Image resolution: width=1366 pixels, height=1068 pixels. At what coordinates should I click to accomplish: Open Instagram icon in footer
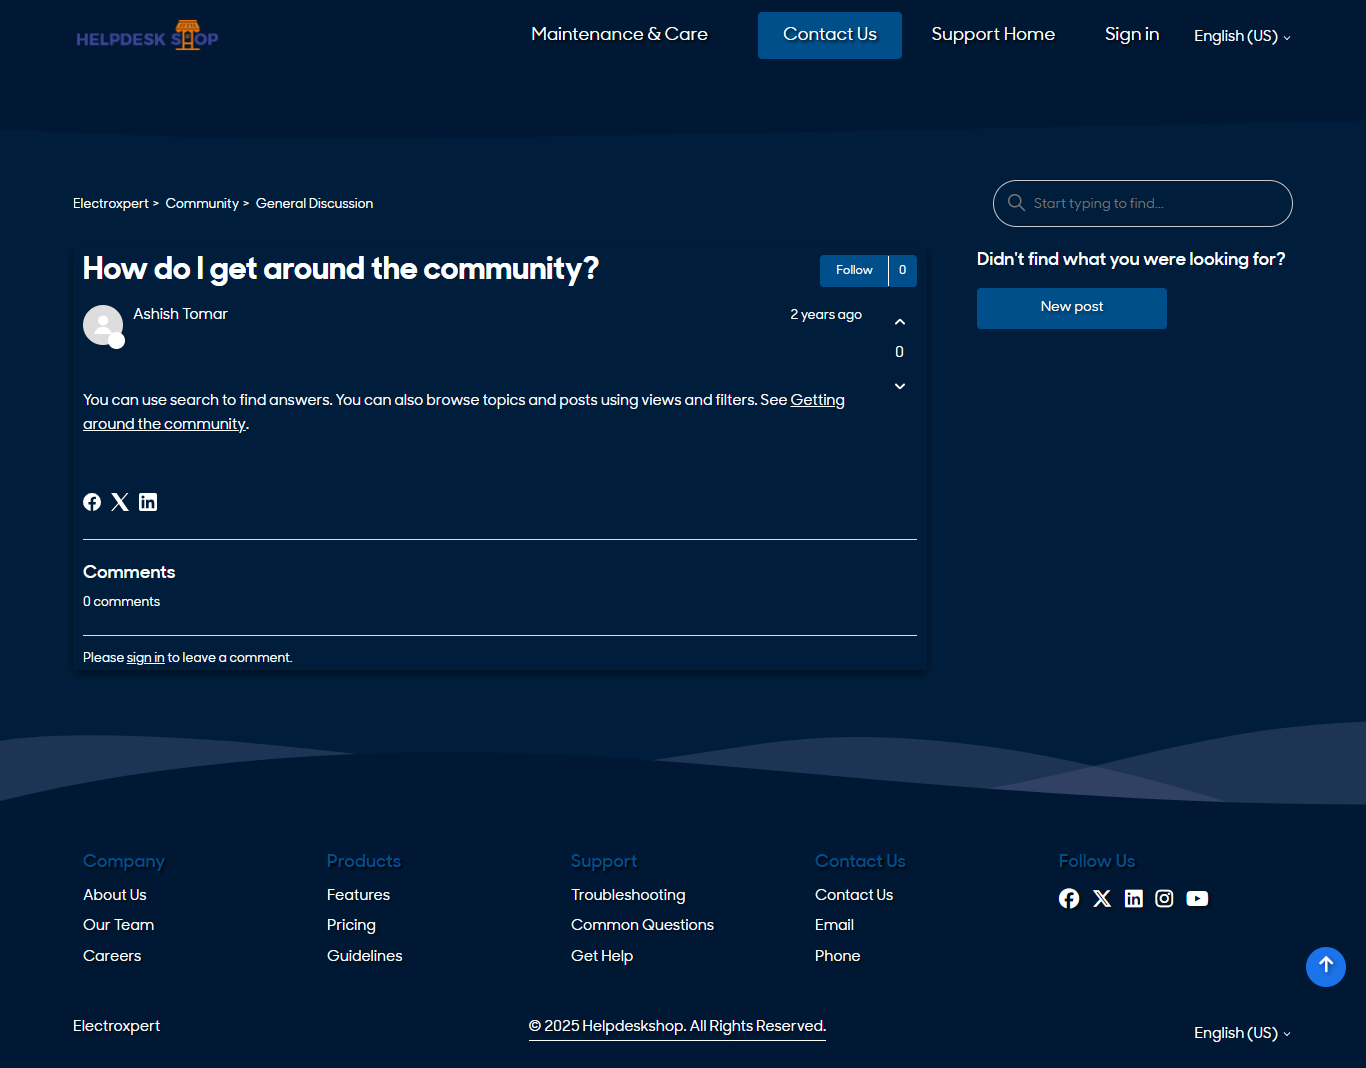point(1164,898)
